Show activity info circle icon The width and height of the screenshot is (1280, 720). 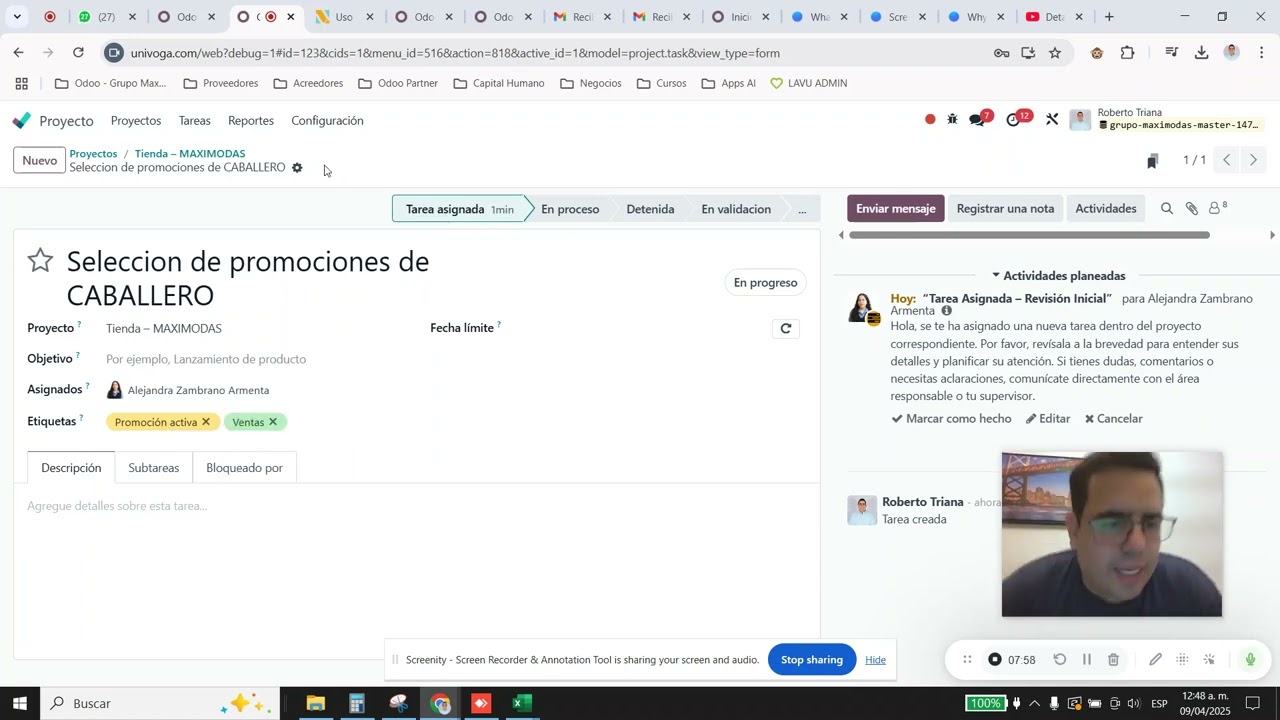[x=947, y=311]
